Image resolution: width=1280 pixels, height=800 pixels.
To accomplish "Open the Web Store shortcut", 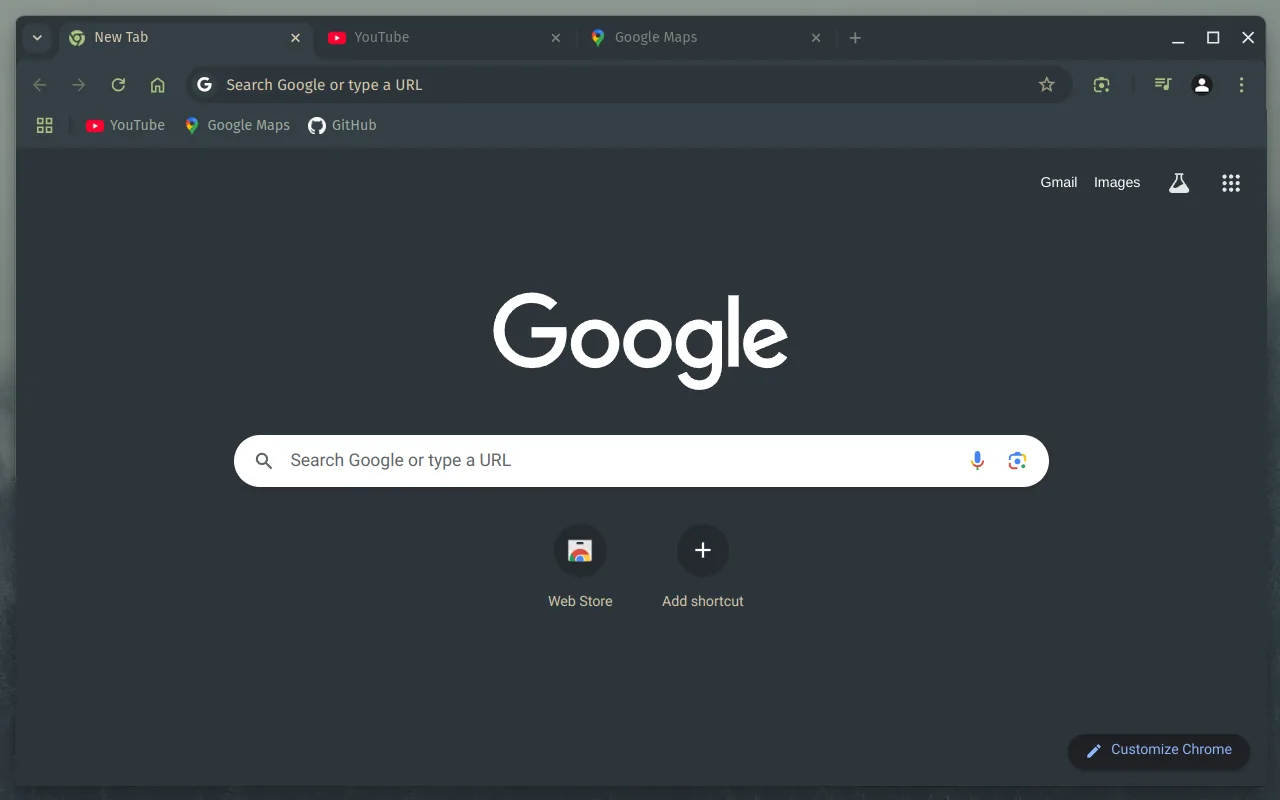I will [x=580, y=566].
